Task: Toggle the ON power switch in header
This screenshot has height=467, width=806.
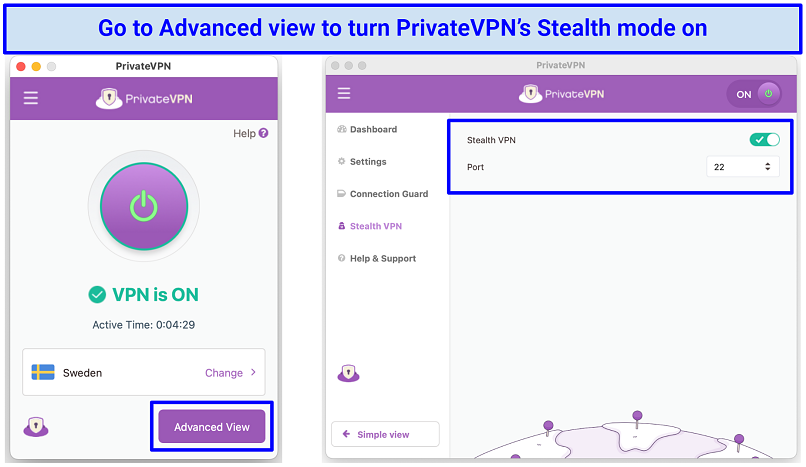Action: click(x=754, y=94)
